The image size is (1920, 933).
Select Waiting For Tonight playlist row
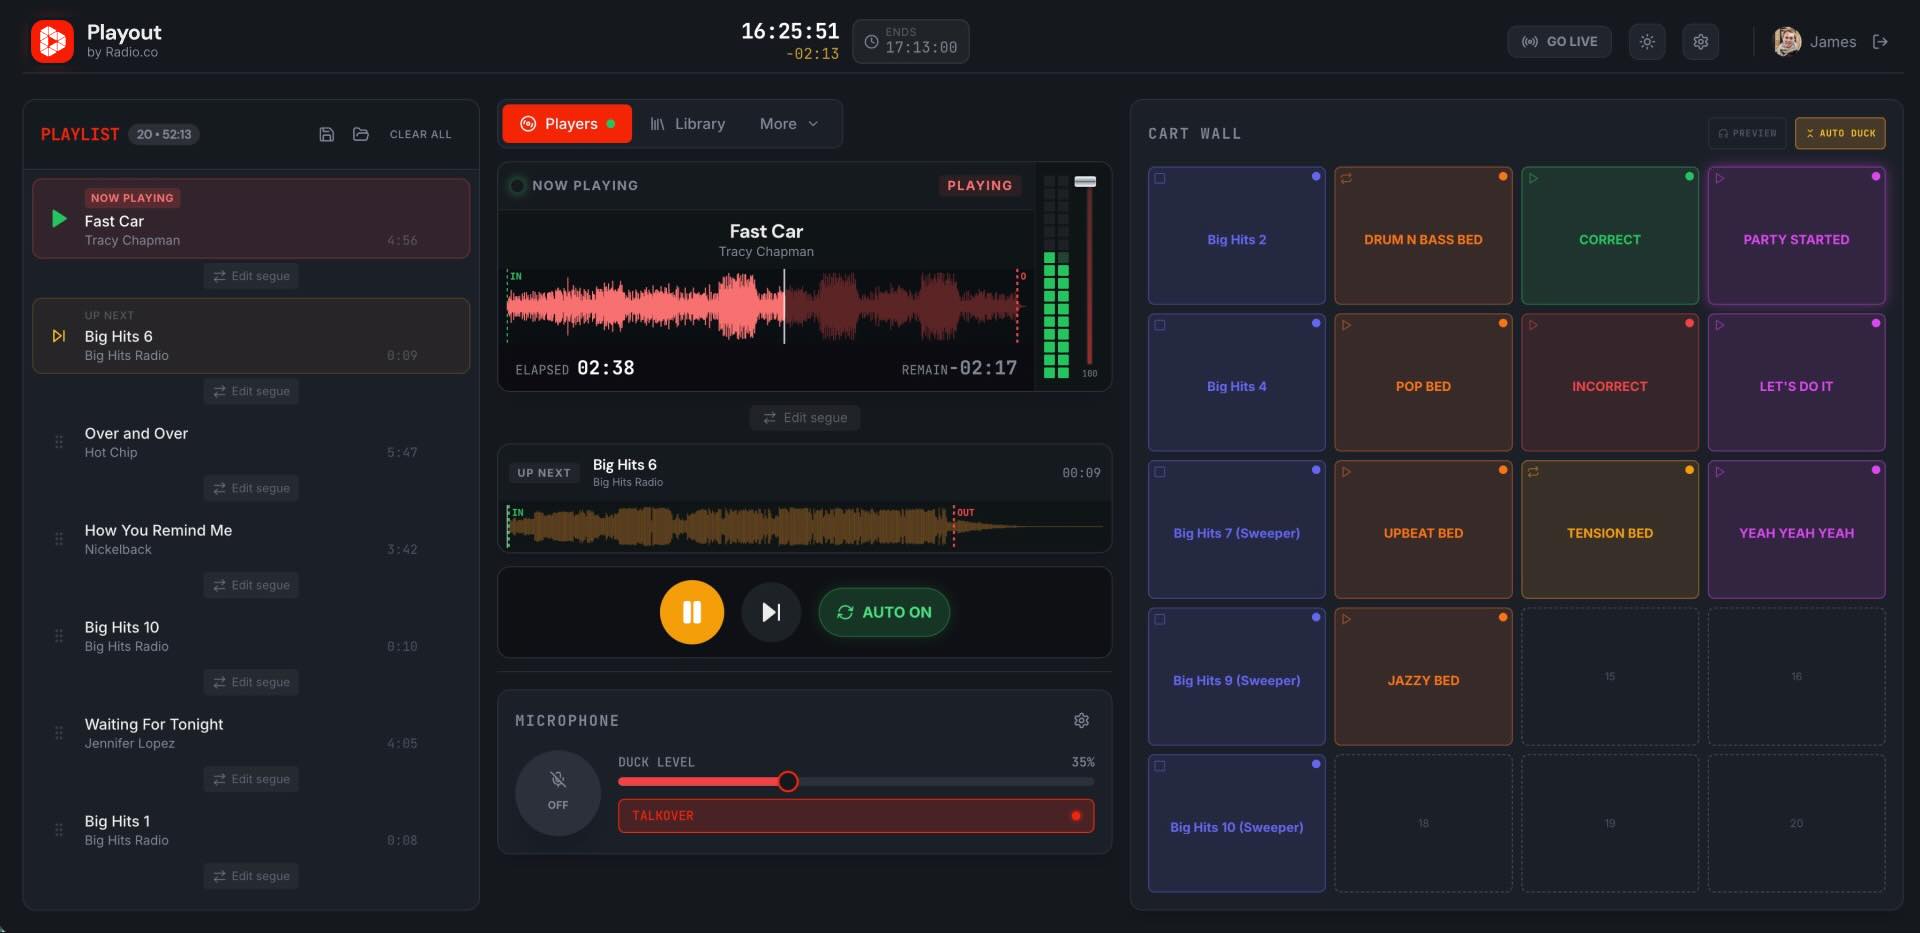coord(251,733)
